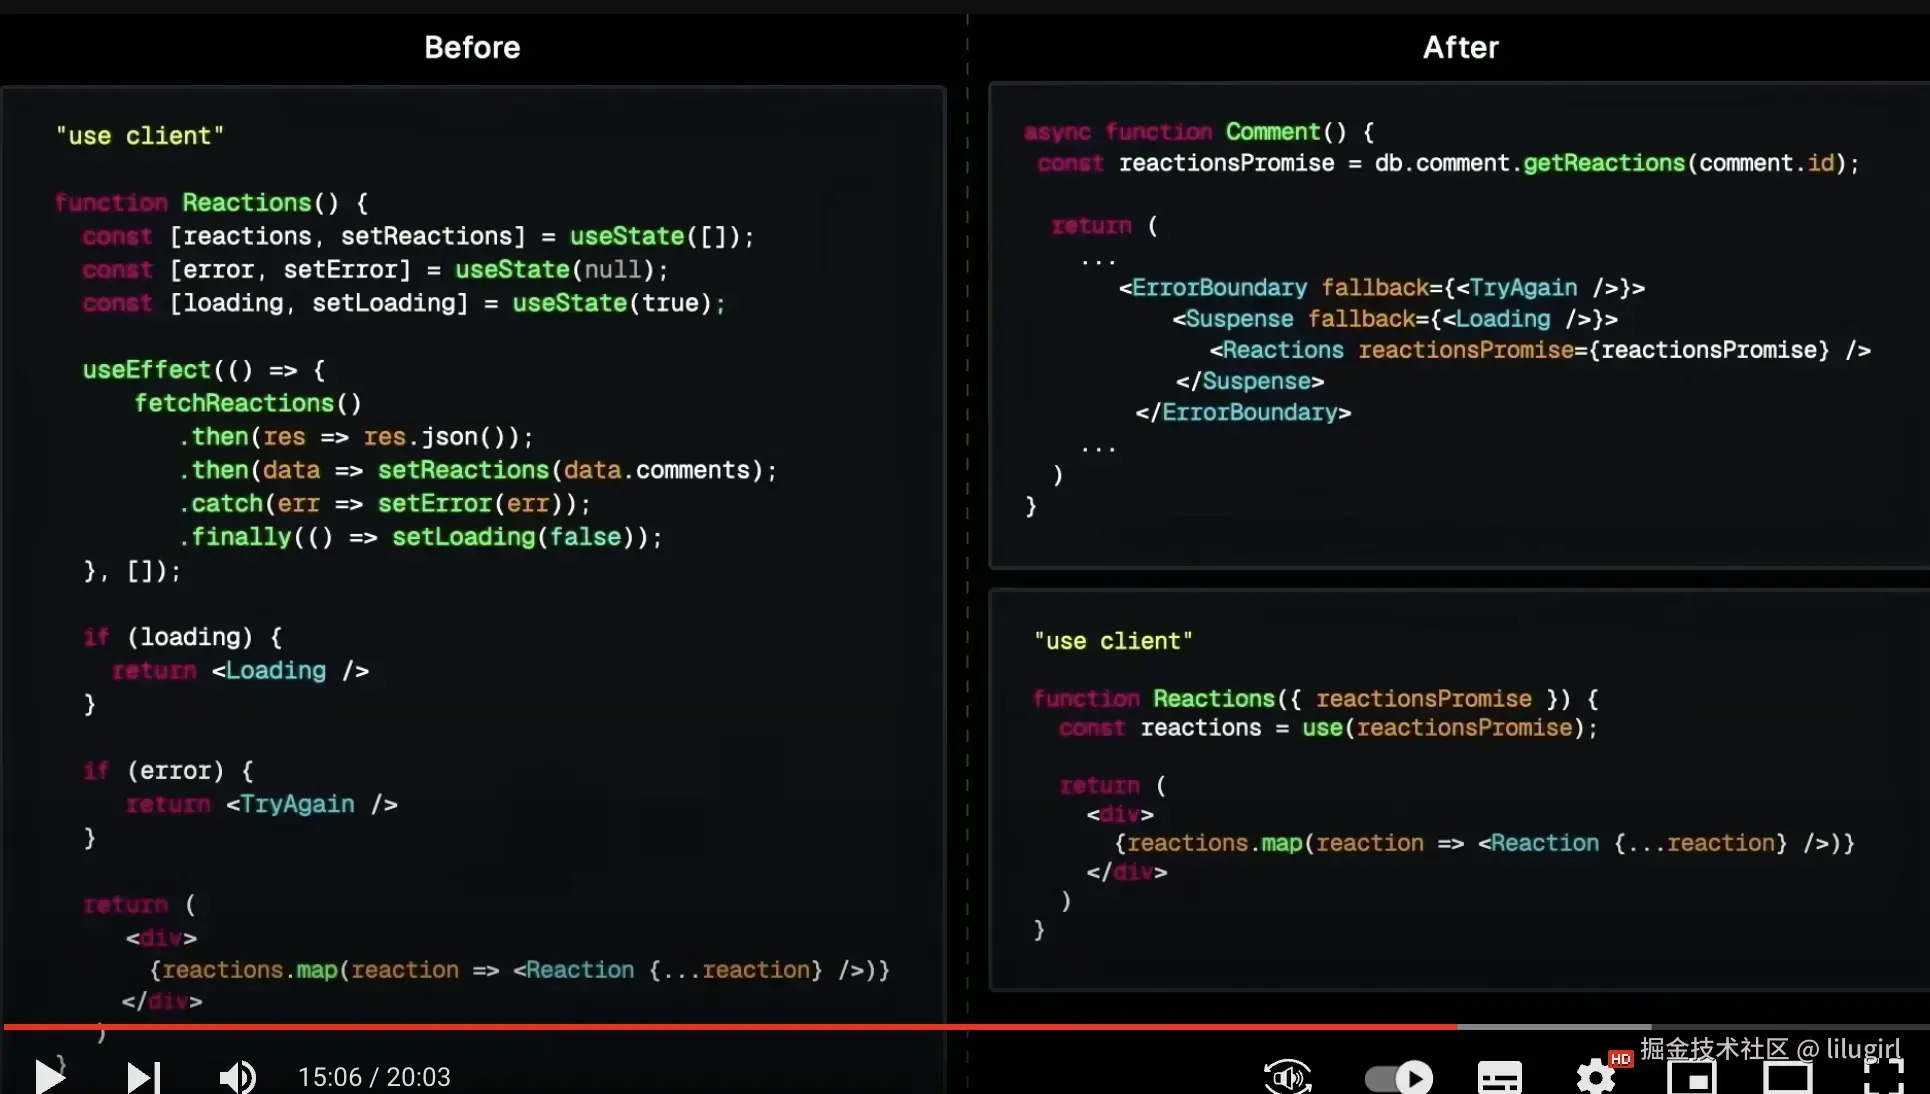Viewport: 1930px width, 1094px height.
Task: Switch to the miniplayer
Action: tap(1691, 1078)
